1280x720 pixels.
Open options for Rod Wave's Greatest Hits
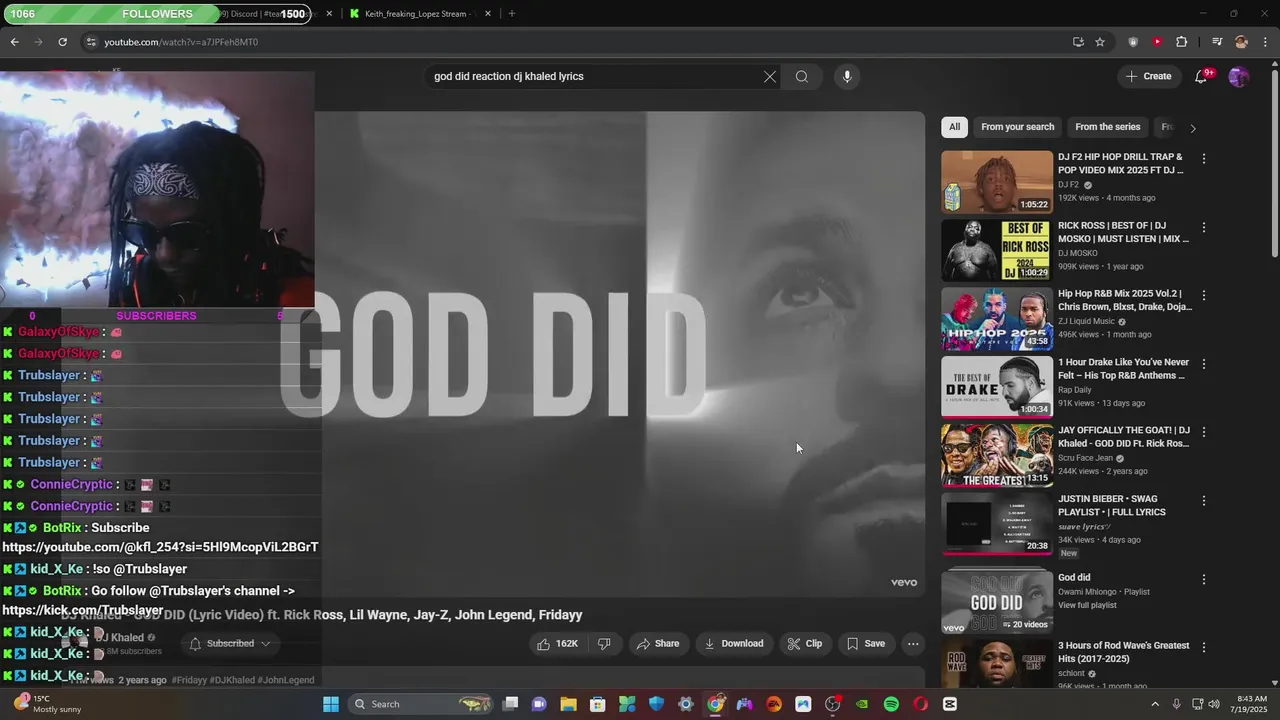[x=1204, y=647]
